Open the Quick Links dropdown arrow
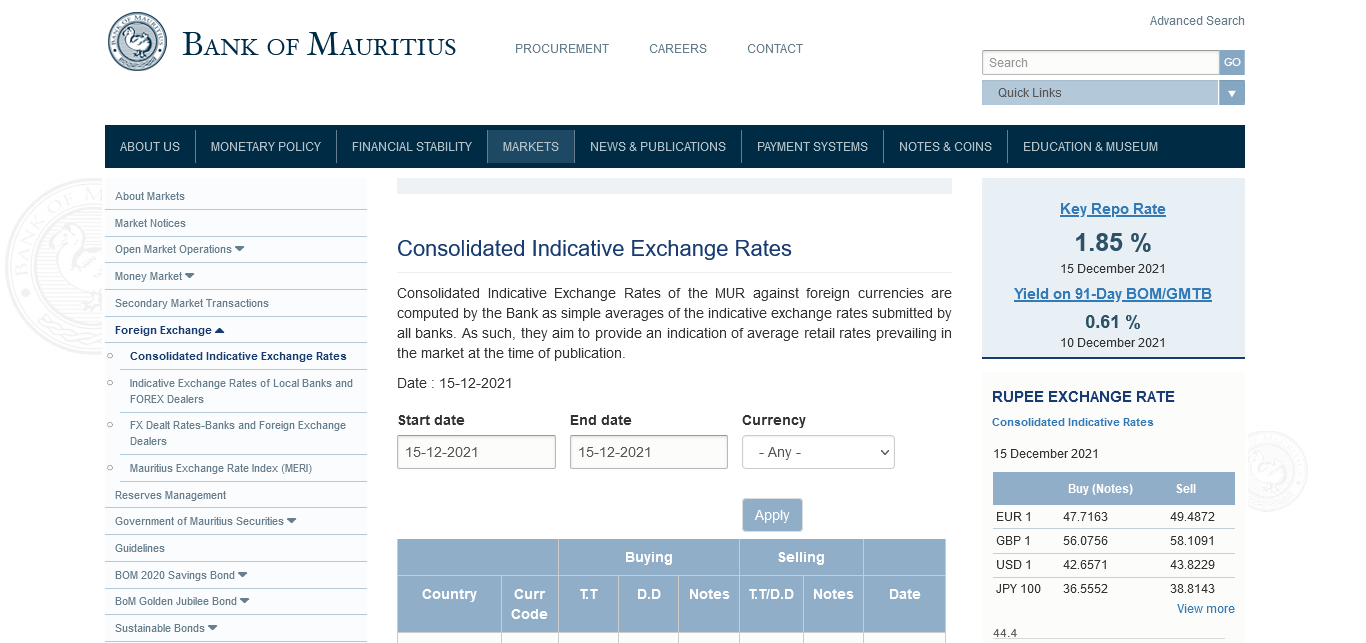Screen dimensions: 1366x643 click(1232, 93)
